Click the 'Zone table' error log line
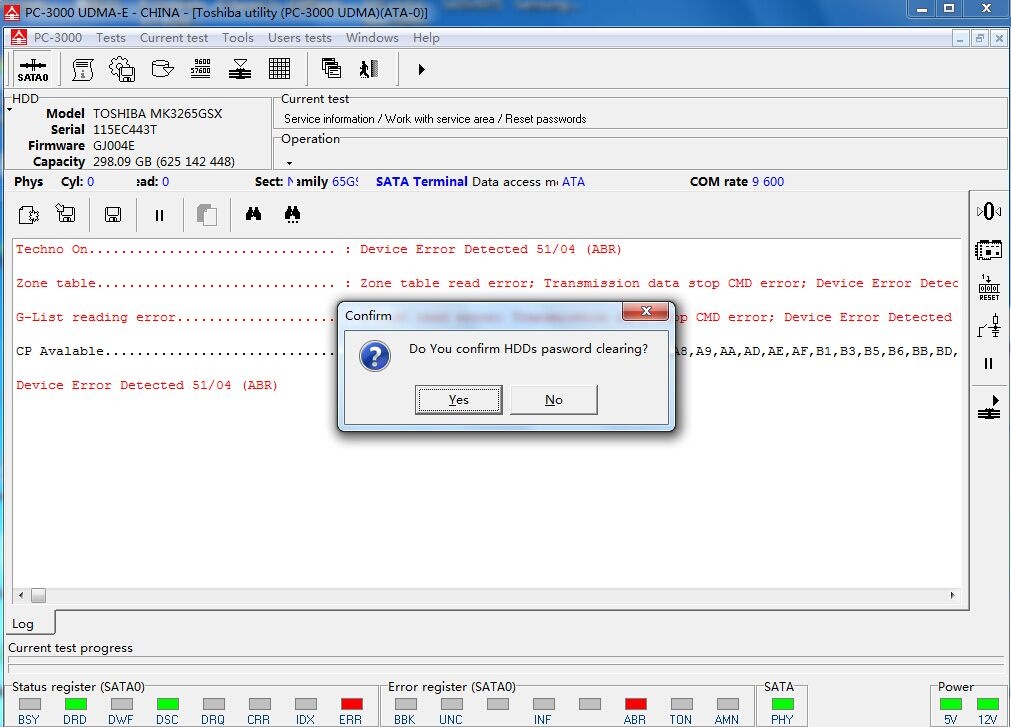This screenshot has width=1011, height=727. pos(487,284)
